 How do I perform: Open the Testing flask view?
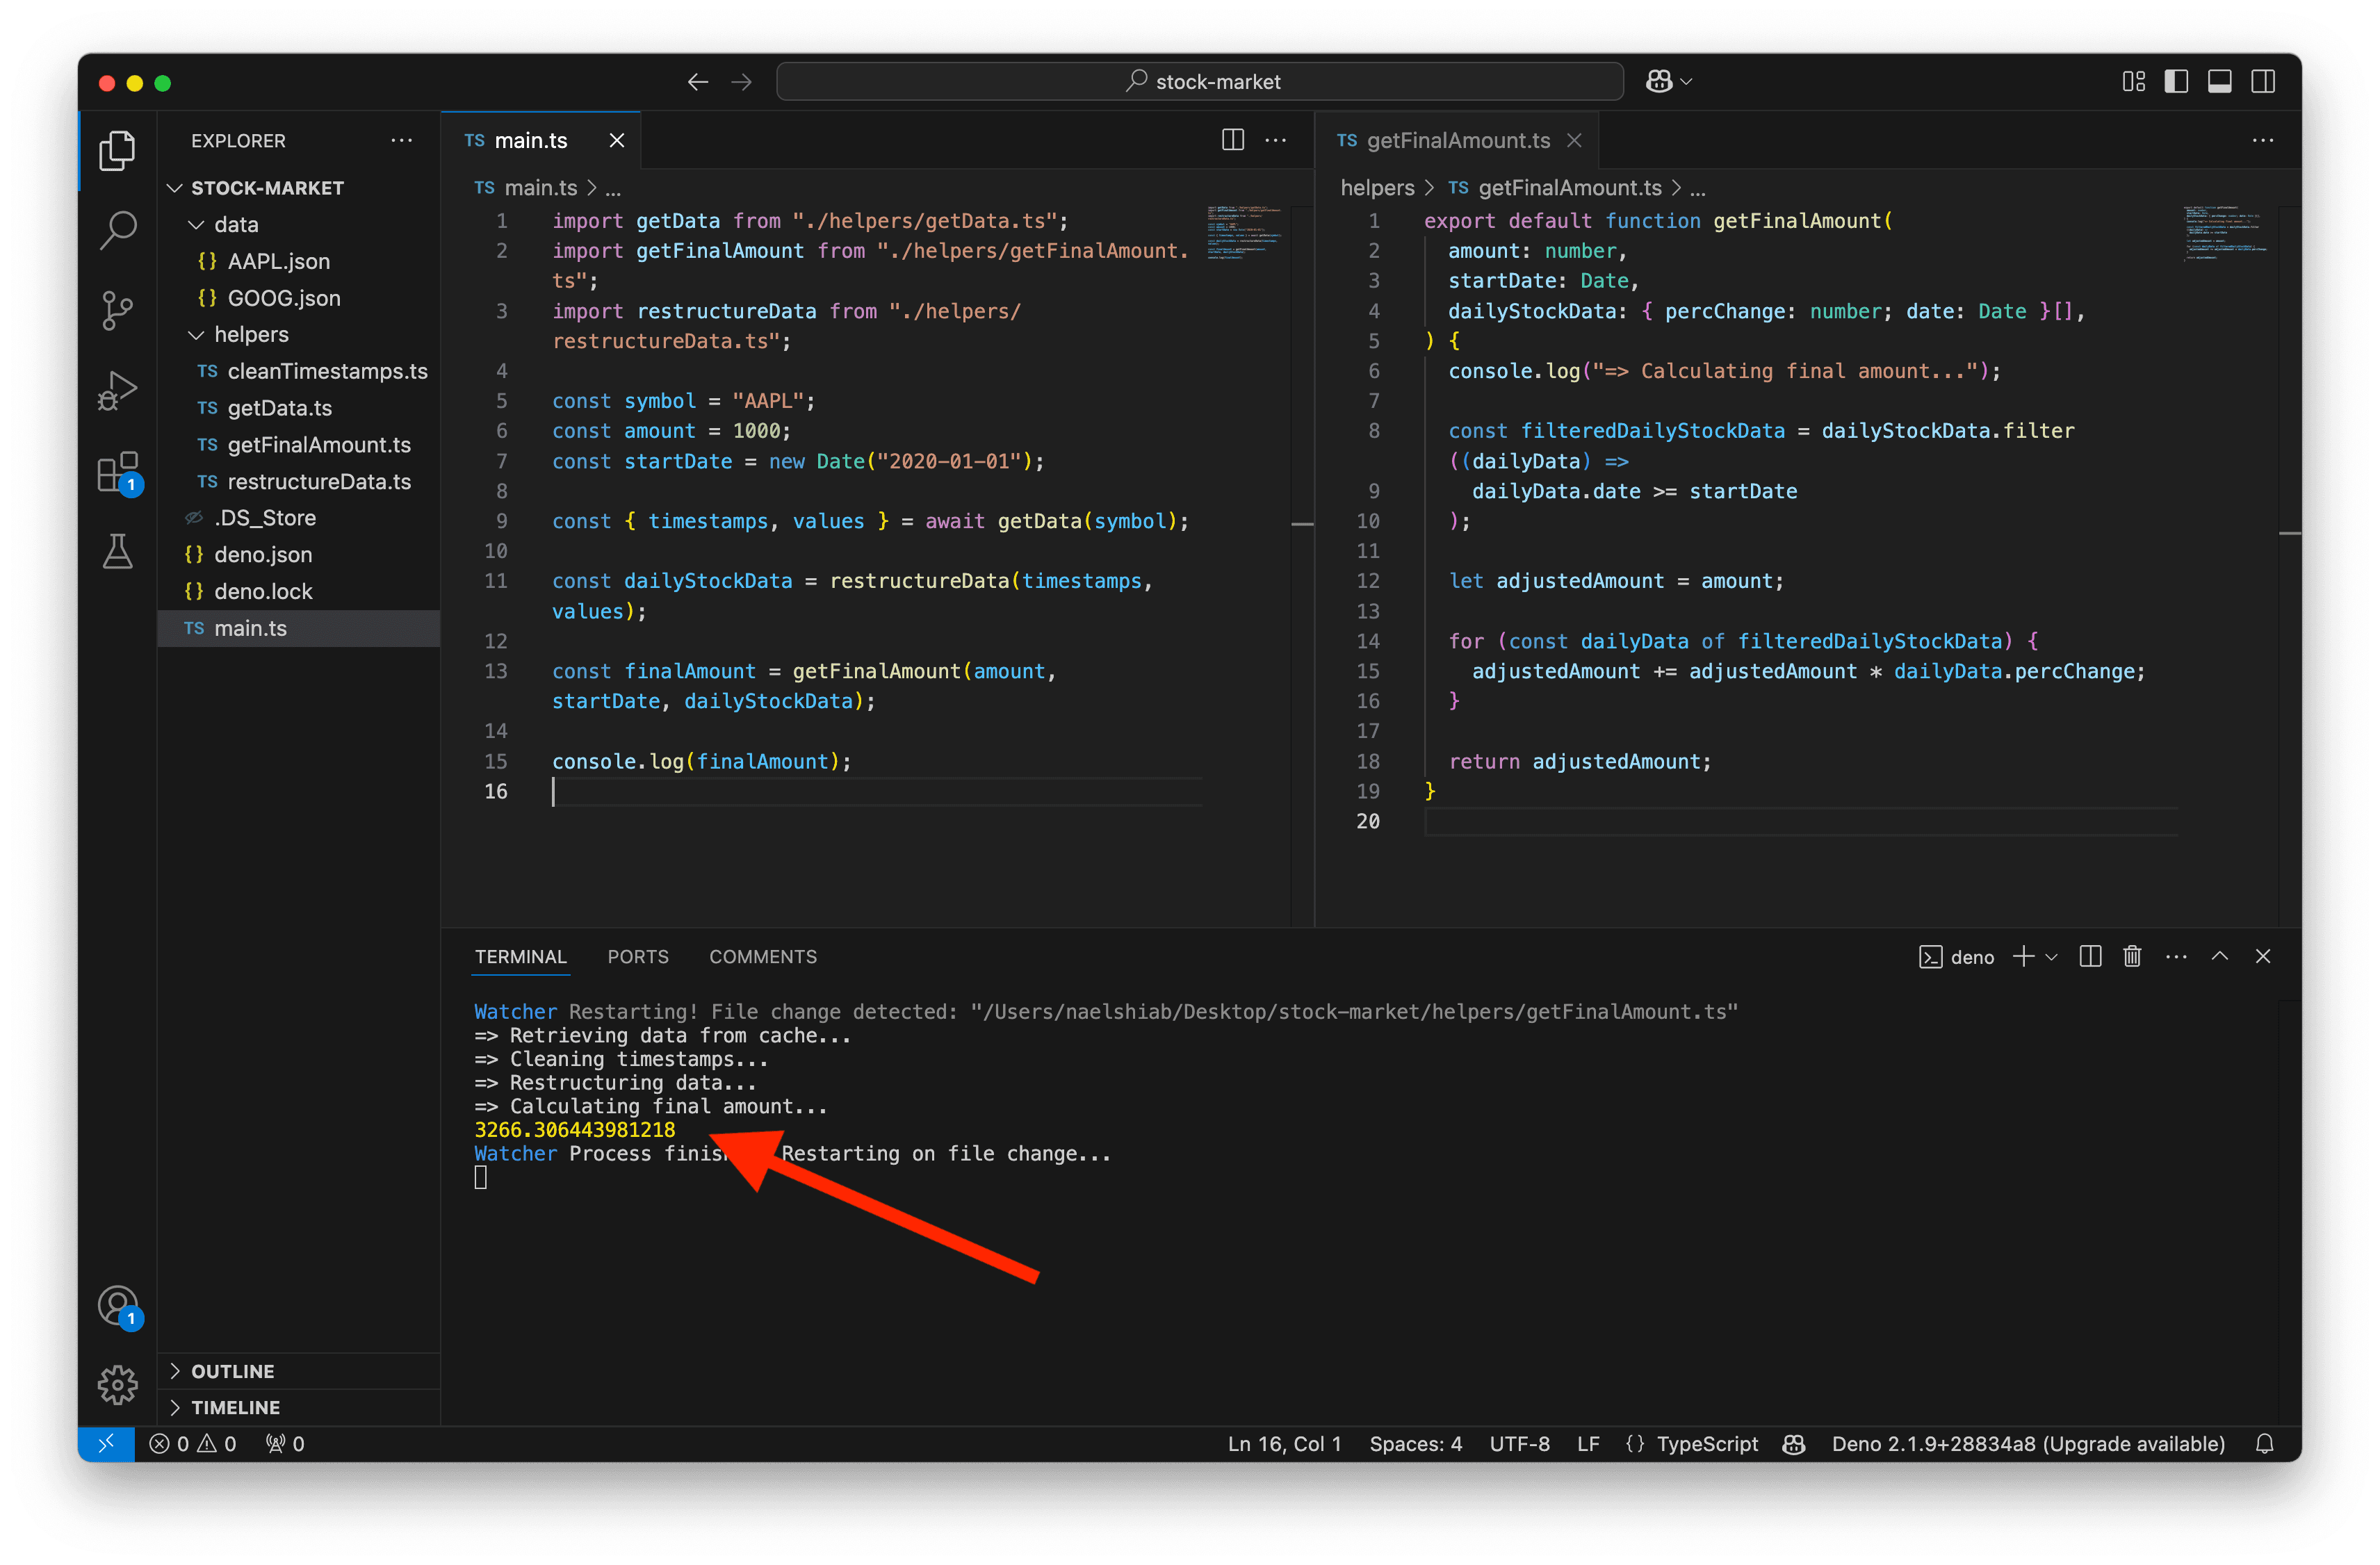click(x=117, y=551)
